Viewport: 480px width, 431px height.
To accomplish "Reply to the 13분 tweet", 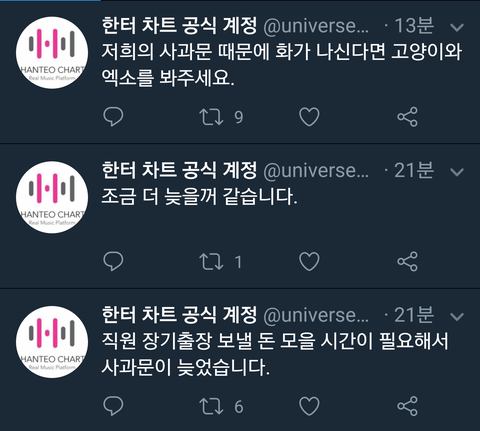I will pos(113,117).
